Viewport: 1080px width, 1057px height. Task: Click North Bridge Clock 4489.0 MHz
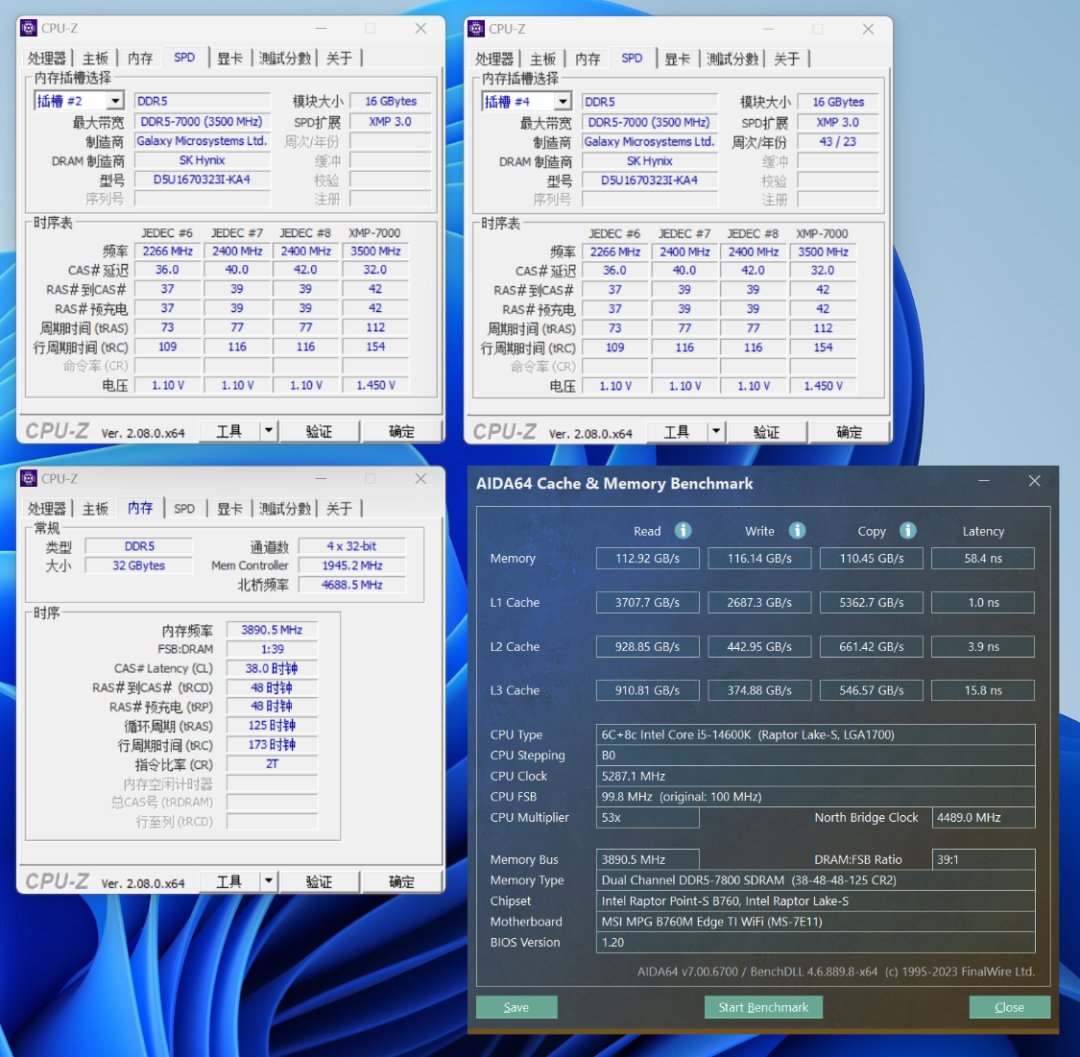coord(983,817)
